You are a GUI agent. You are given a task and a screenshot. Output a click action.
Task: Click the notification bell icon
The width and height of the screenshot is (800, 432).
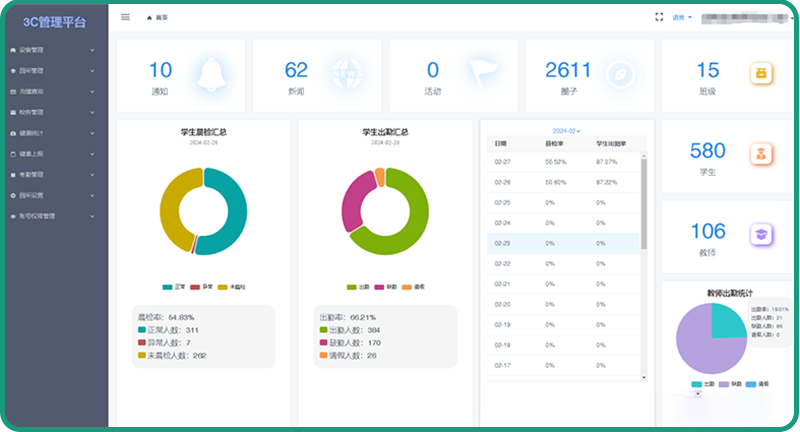pos(211,75)
